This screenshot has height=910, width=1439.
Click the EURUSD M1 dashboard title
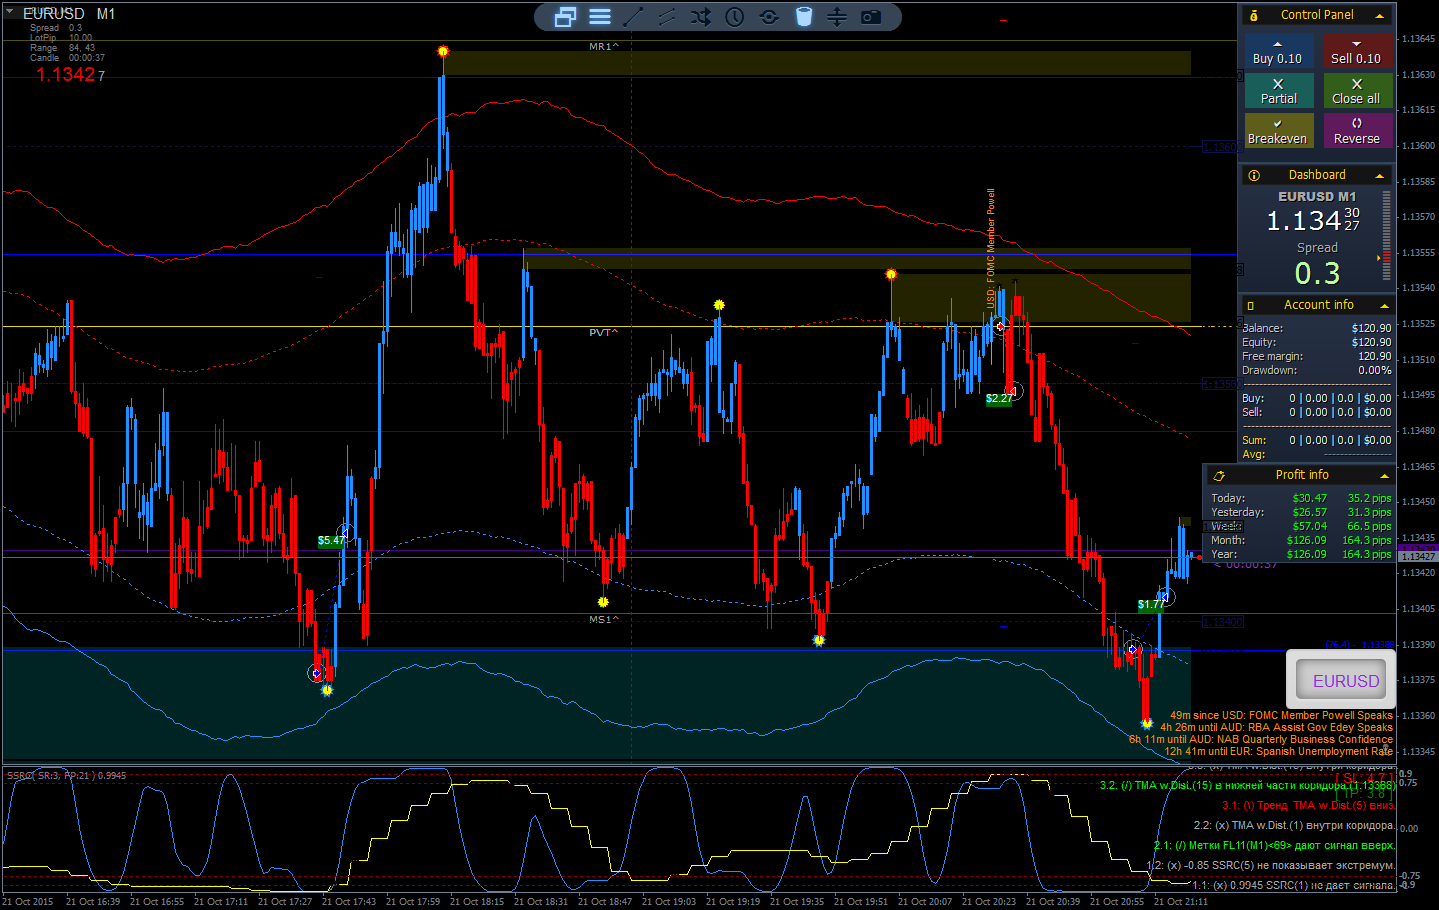click(x=1316, y=197)
